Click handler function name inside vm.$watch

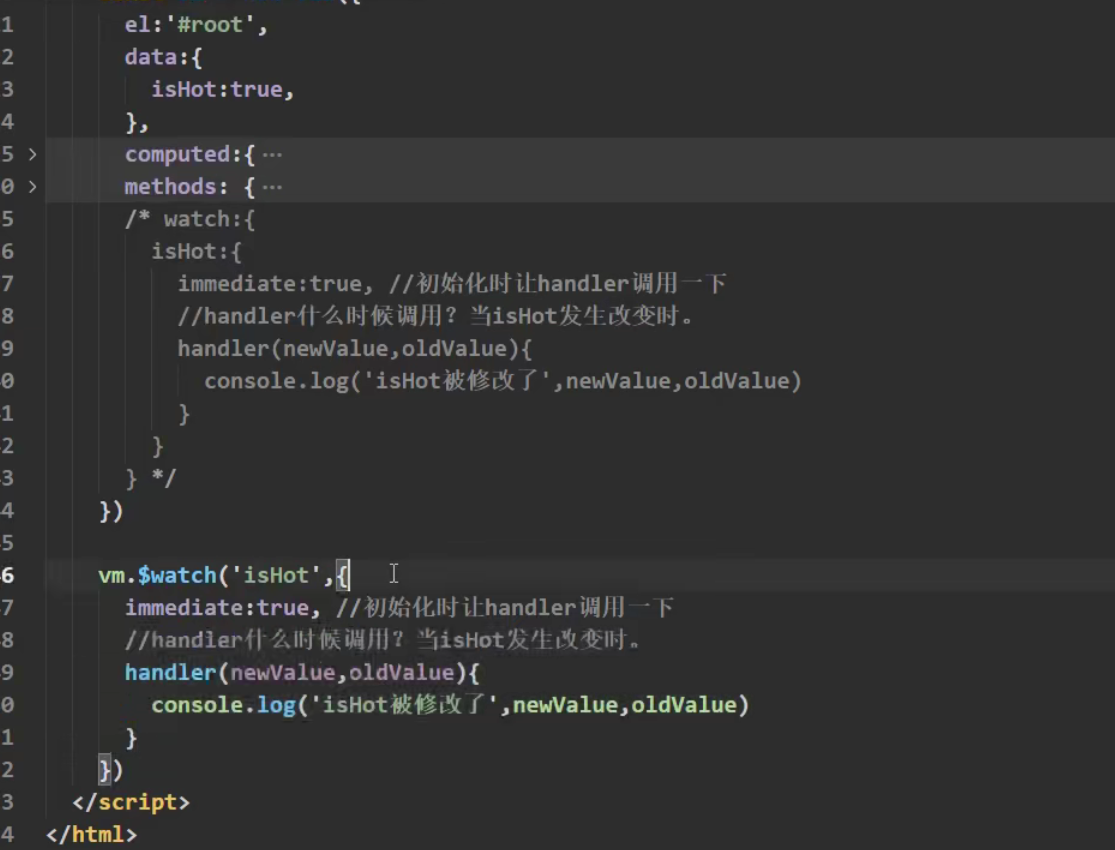coord(171,672)
